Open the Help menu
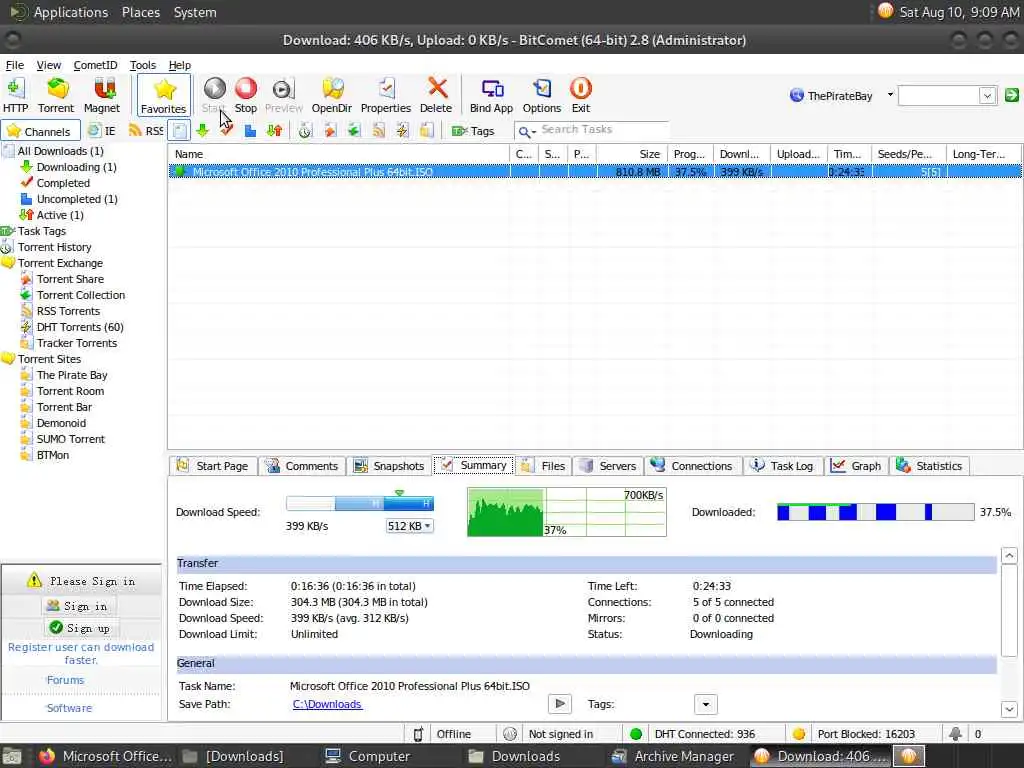 180,65
